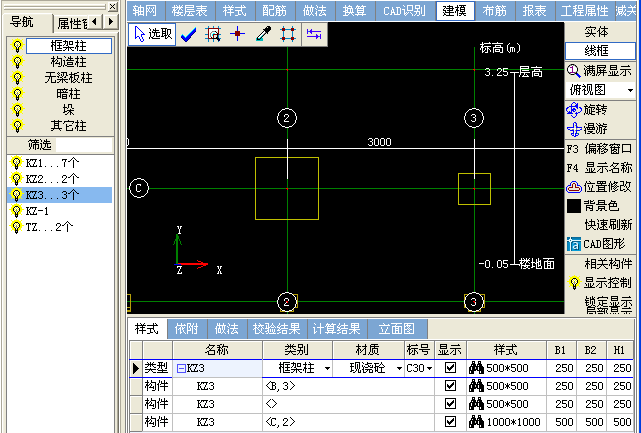This screenshot has height=433, width=641.
Task: Click the 位置修改 stamp icon
Action: [x=574, y=187]
